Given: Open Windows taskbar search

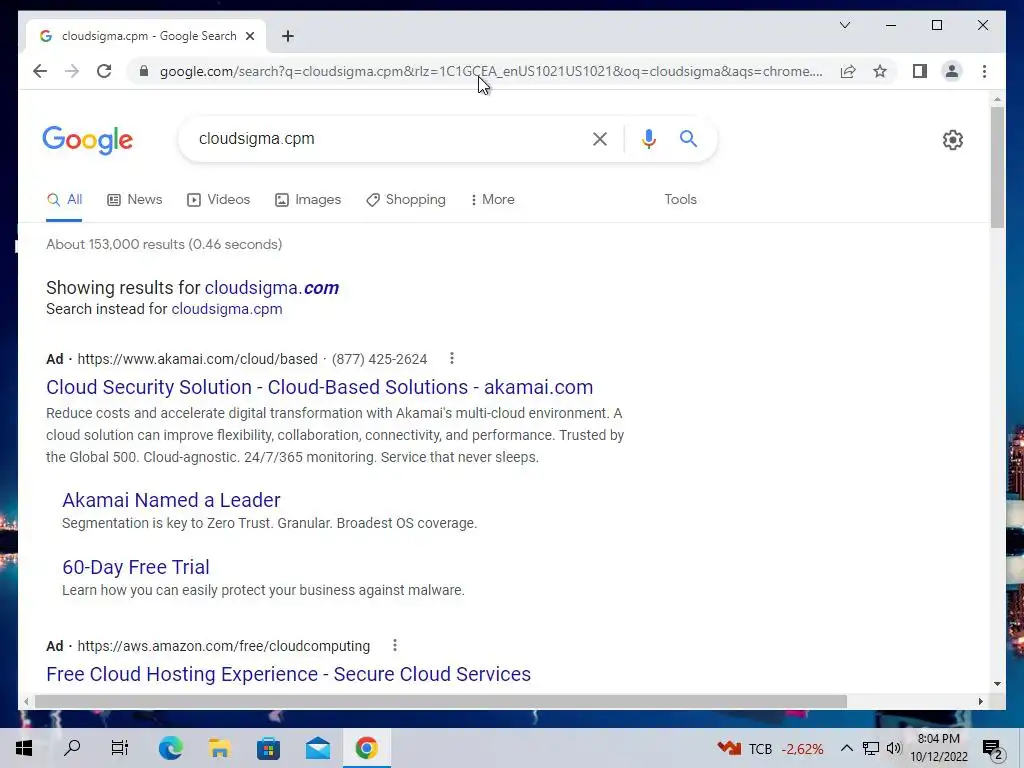Looking at the screenshot, I should coord(72,748).
